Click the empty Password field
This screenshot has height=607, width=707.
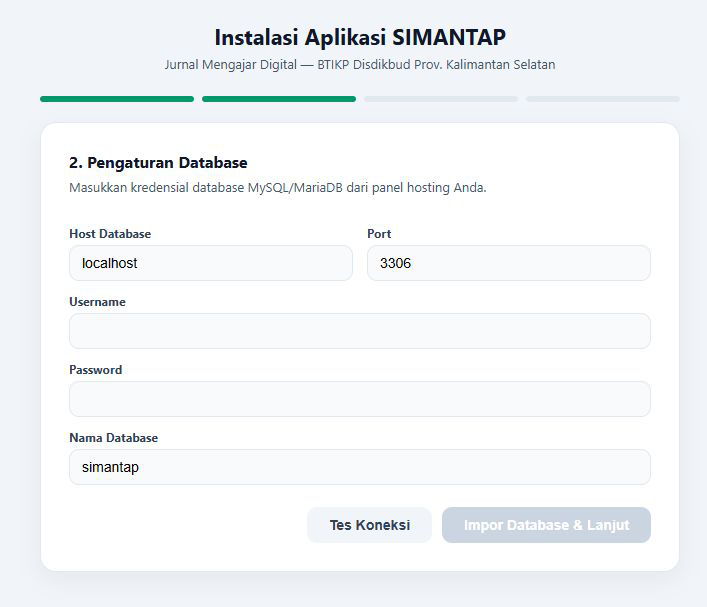point(360,399)
